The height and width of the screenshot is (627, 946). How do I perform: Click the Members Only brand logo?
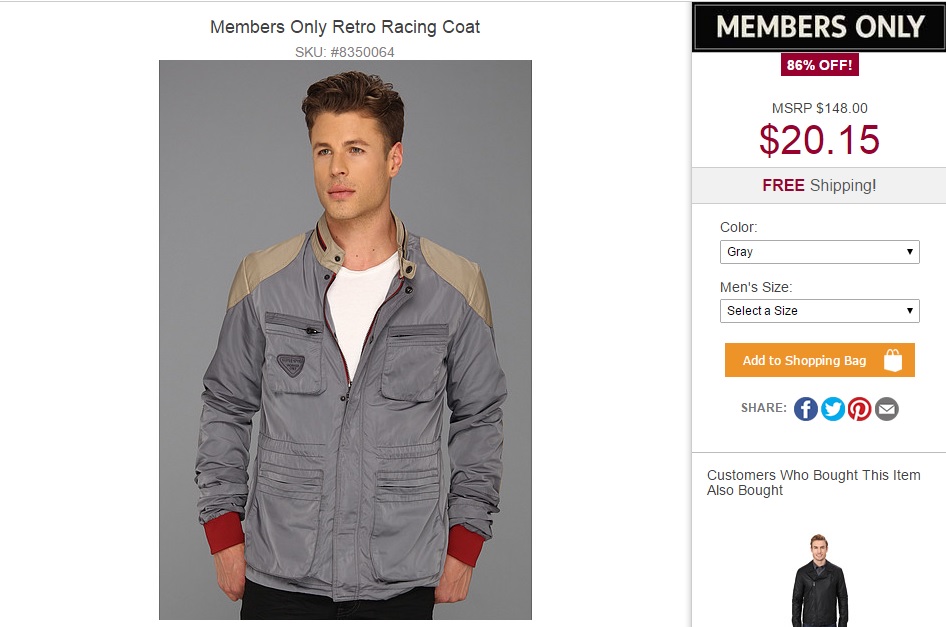click(x=819, y=27)
